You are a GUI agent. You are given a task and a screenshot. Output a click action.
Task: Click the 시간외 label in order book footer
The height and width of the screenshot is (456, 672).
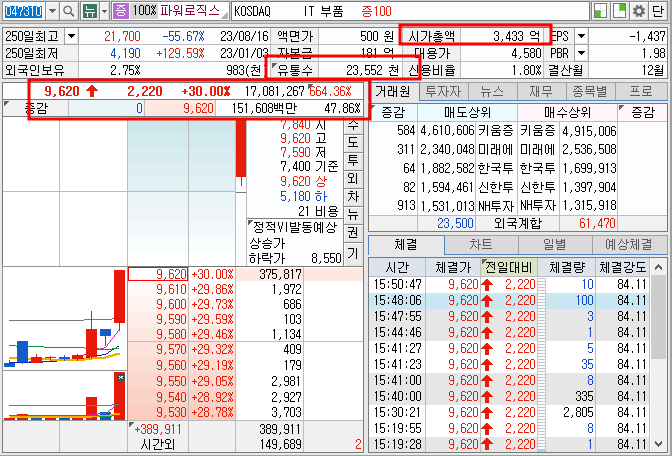(x=158, y=444)
